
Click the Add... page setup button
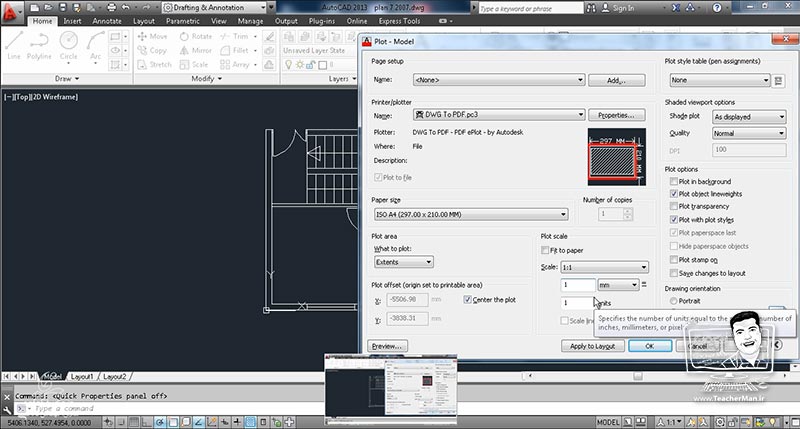coord(616,80)
